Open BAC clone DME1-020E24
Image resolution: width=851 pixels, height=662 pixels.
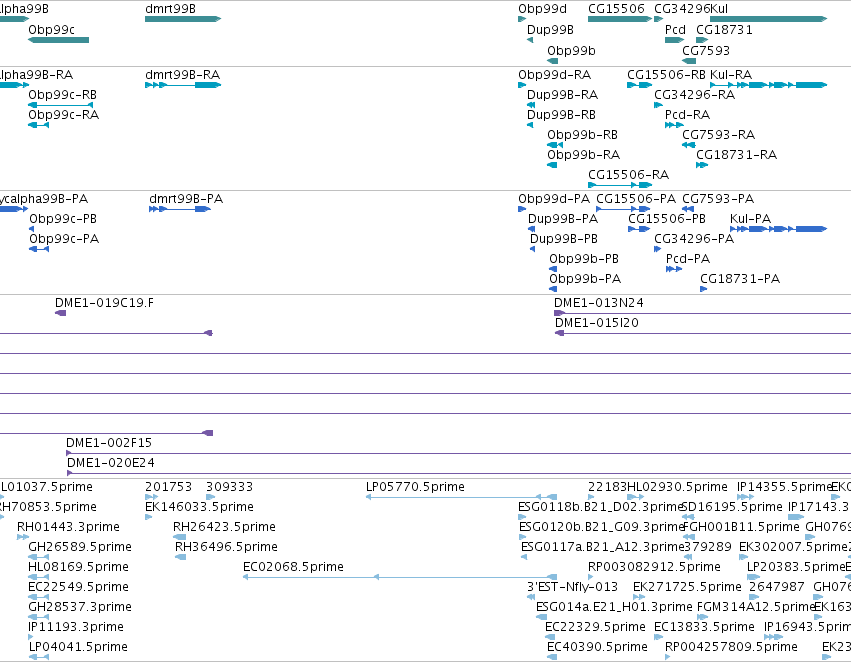111,463
